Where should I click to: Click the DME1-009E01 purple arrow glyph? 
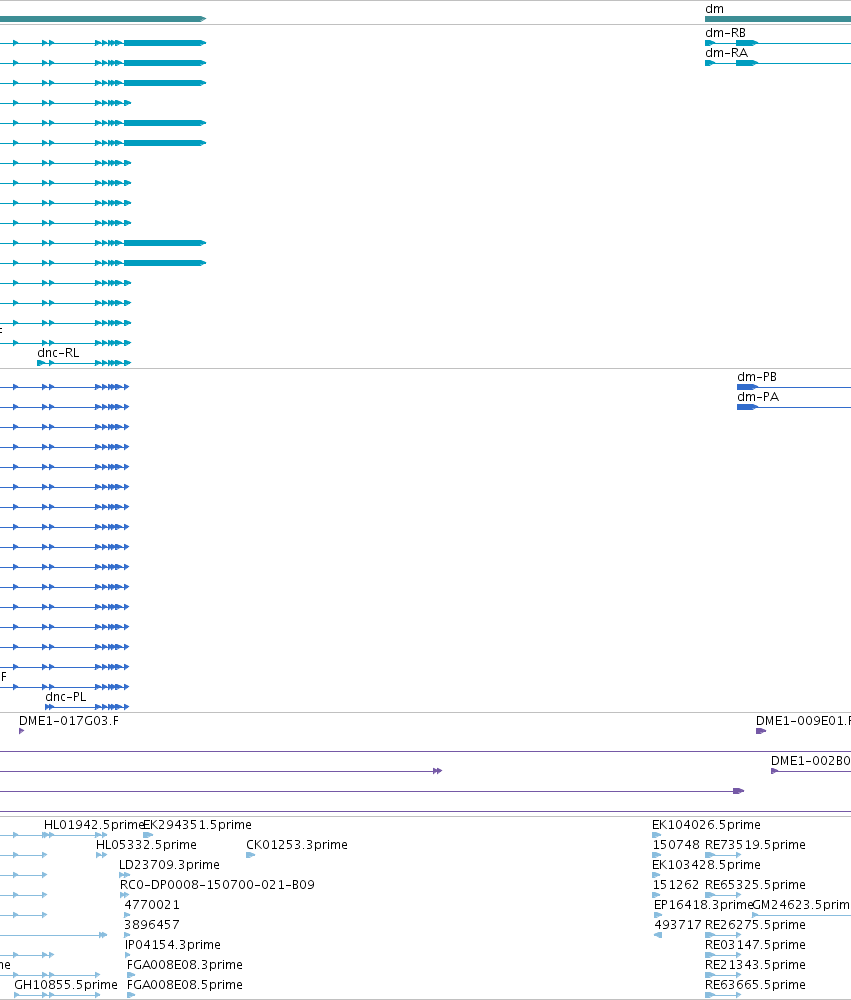[760, 731]
